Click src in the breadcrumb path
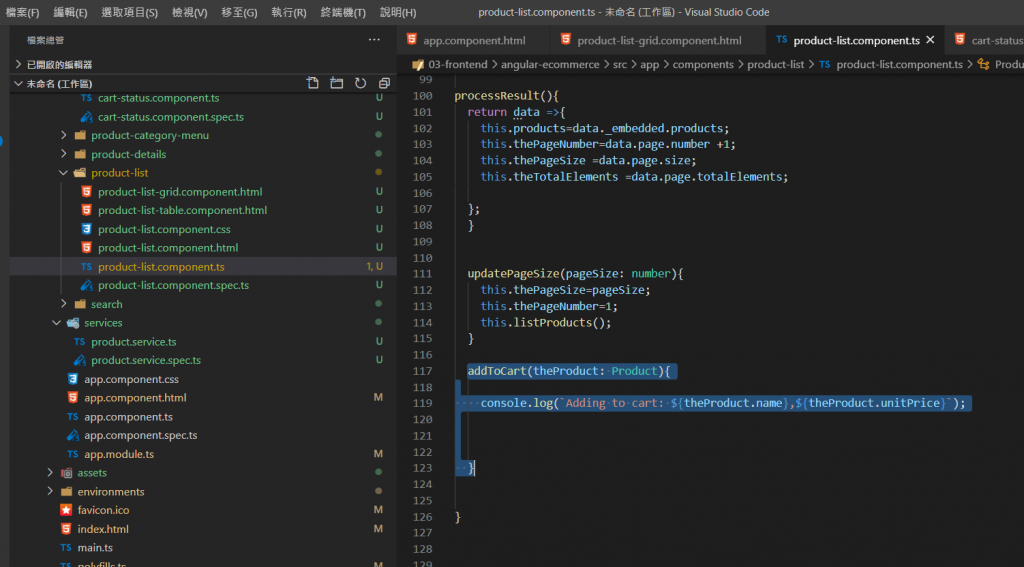The width and height of the screenshot is (1024, 567). point(620,64)
